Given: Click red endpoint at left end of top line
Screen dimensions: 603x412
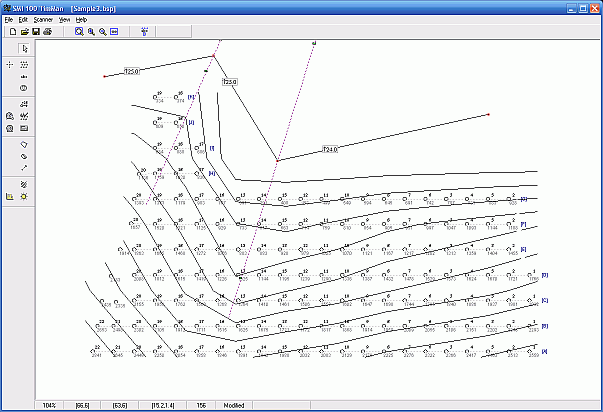Looking at the screenshot, I should (x=104, y=77).
